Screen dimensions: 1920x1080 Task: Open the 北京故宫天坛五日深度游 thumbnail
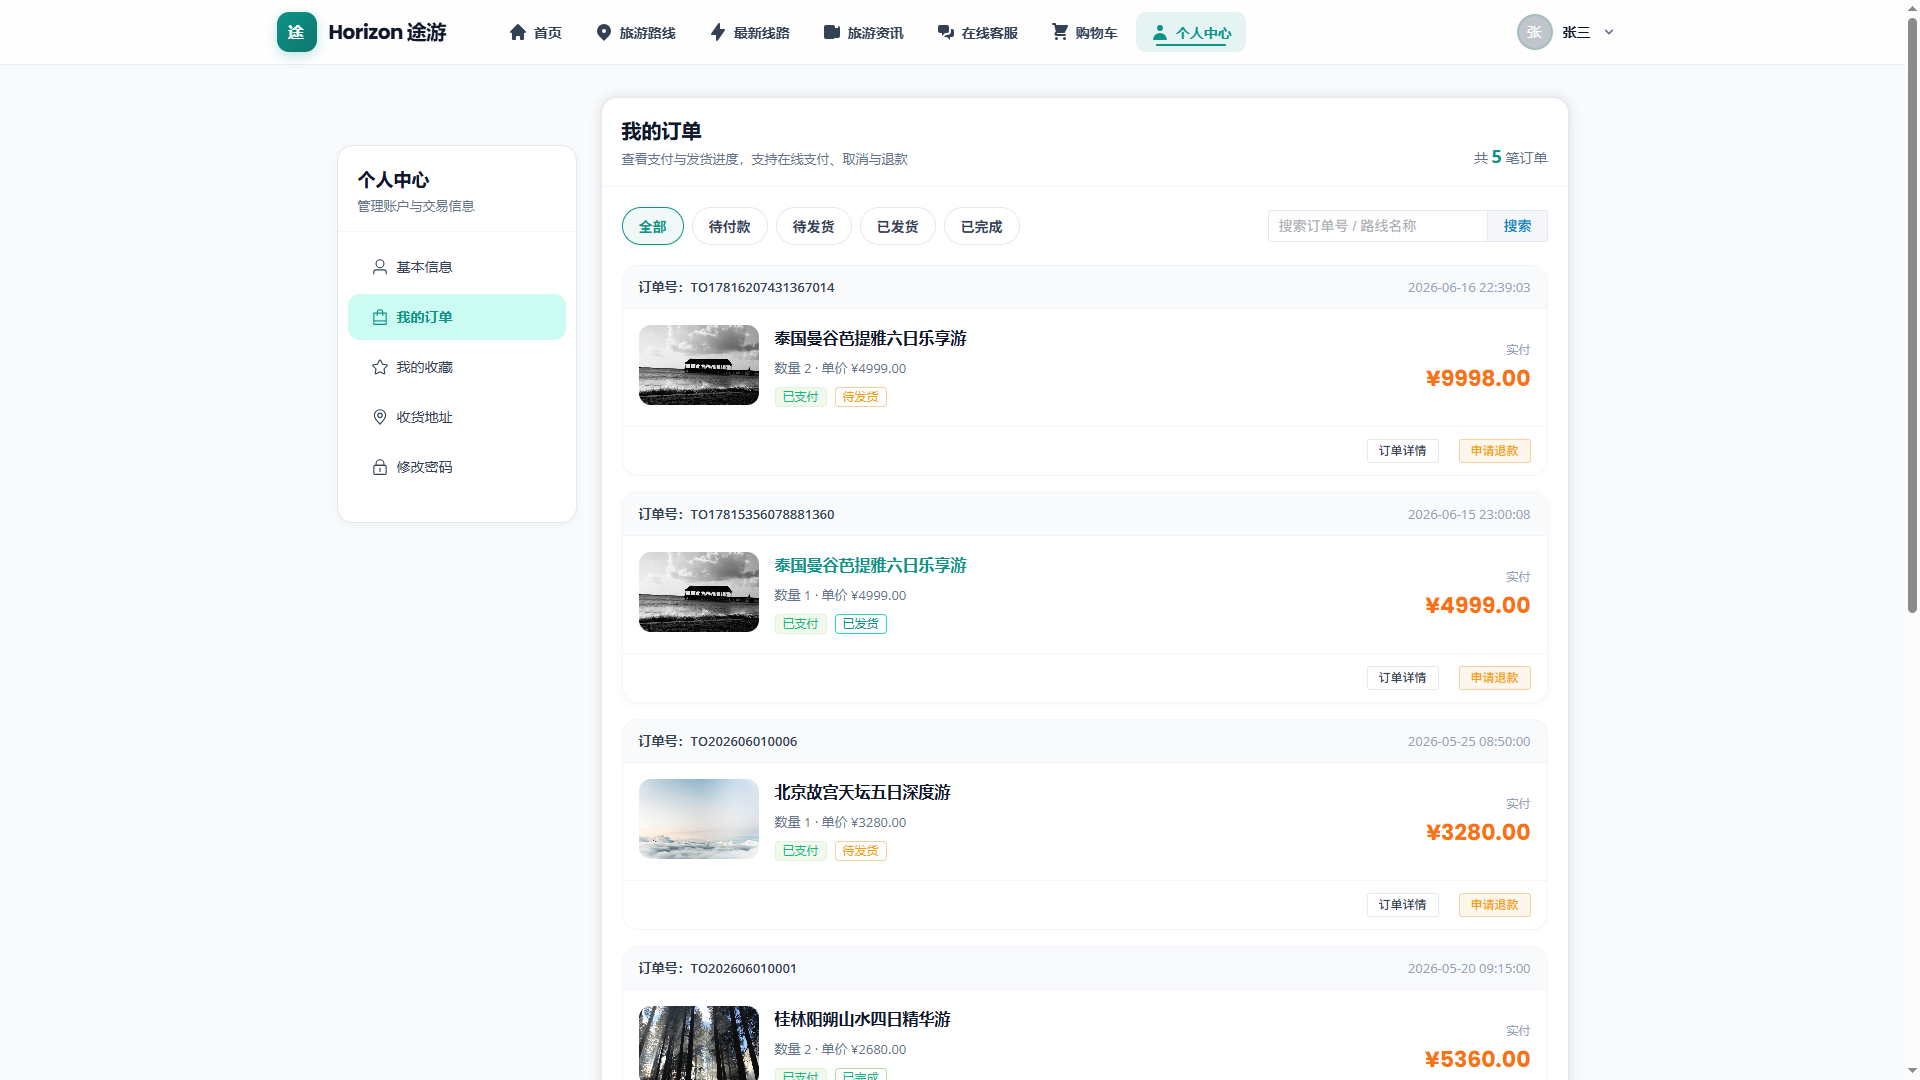(699, 819)
